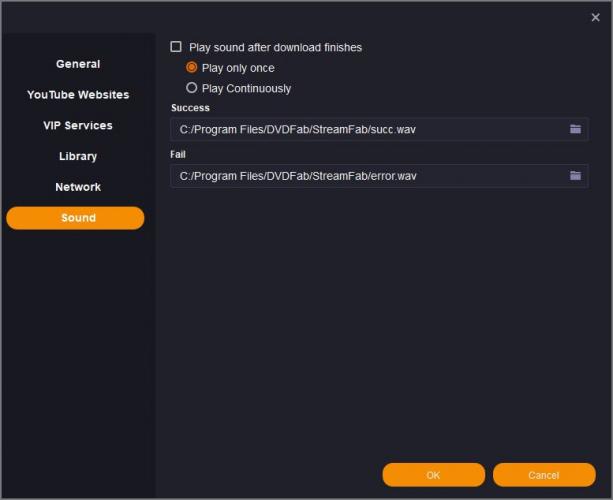Click the 'Play only once' label text
The width and height of the screenshot is (613, 500).
(x=238, y=68)
